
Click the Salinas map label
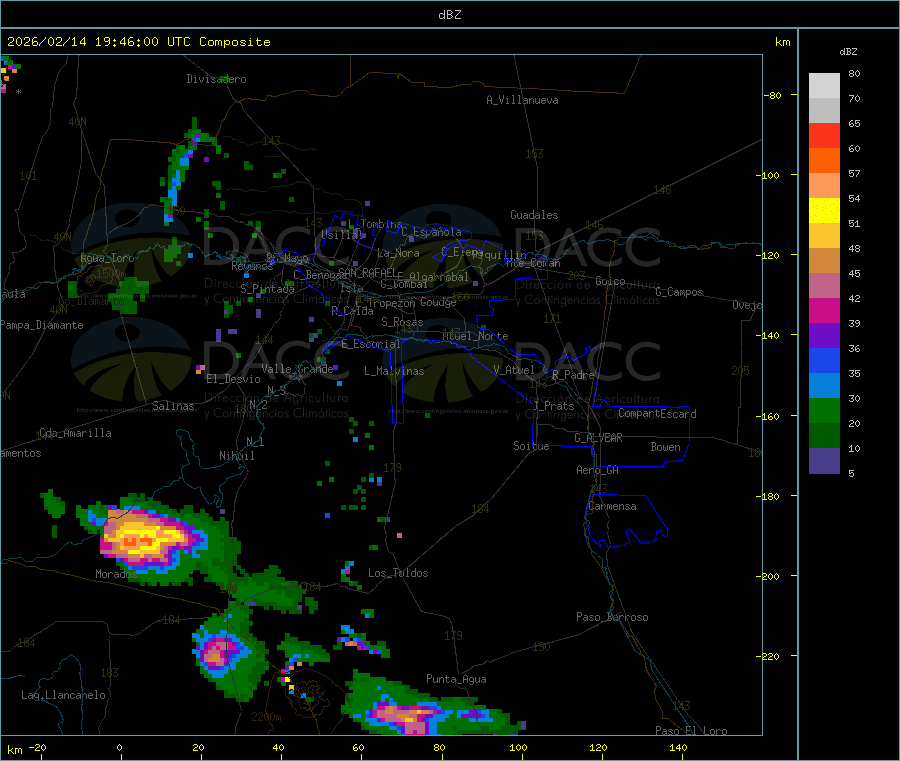(x=173, y=406)
